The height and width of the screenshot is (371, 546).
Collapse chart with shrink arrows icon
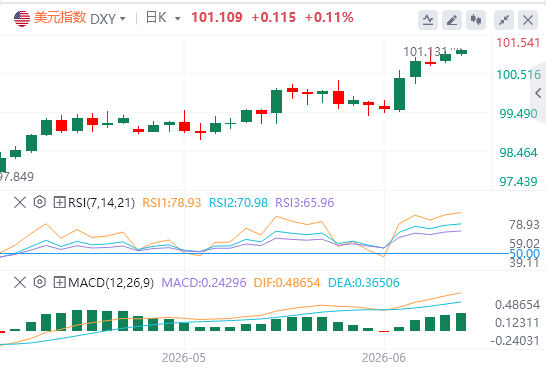coord(504,20)
